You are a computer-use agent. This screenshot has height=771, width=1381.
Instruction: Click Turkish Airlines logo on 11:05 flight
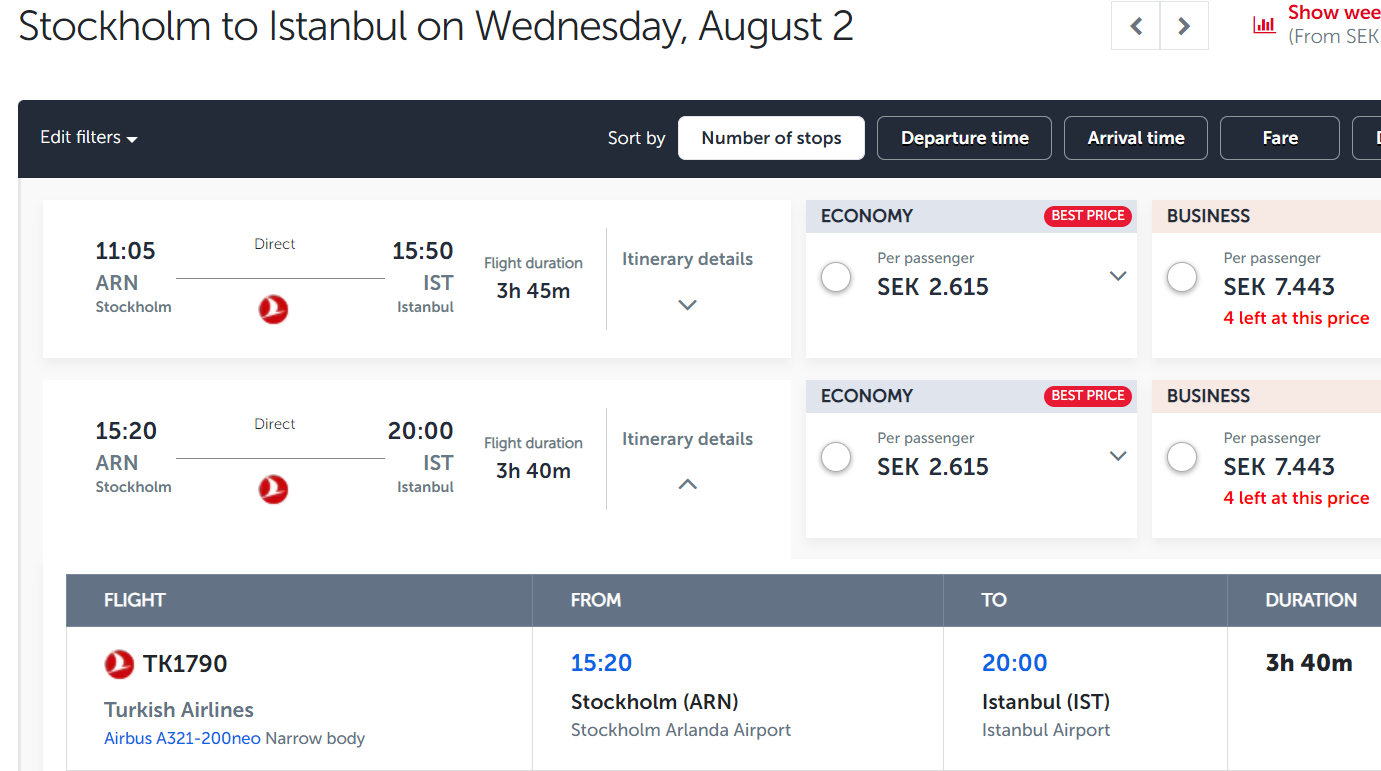click(x=273, y=310)
